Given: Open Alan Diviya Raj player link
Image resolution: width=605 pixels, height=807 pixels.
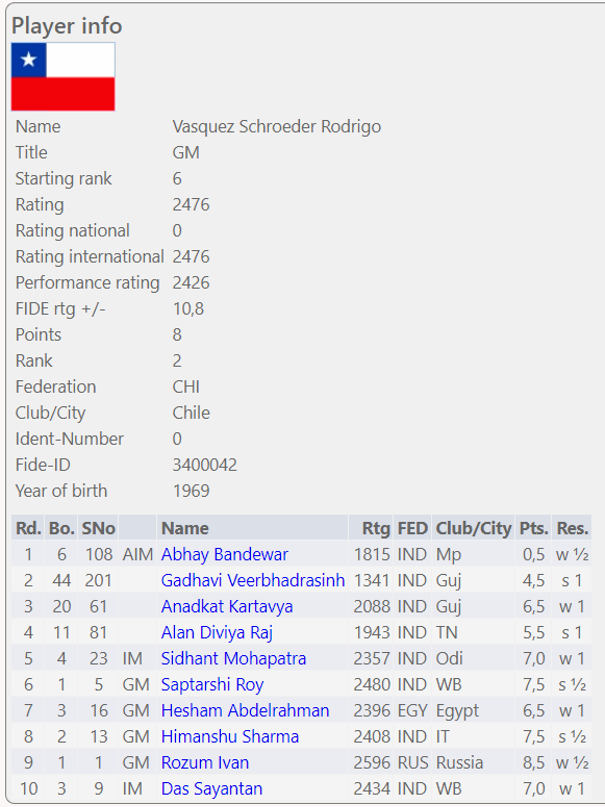Looking at the screenshot, I should tap(216, 632).
